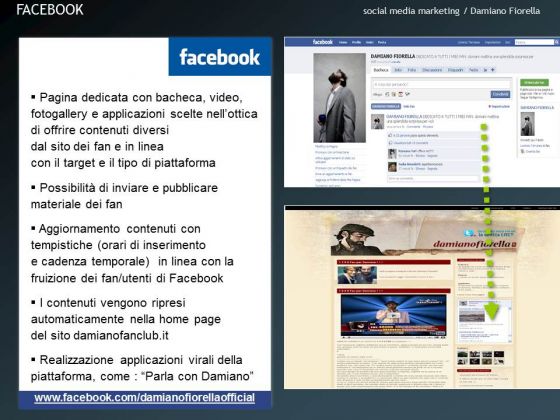The image size is (560, 420).
Task: Switch to the Foto tab
Action: pyautogui.click(x=412, y=70)
